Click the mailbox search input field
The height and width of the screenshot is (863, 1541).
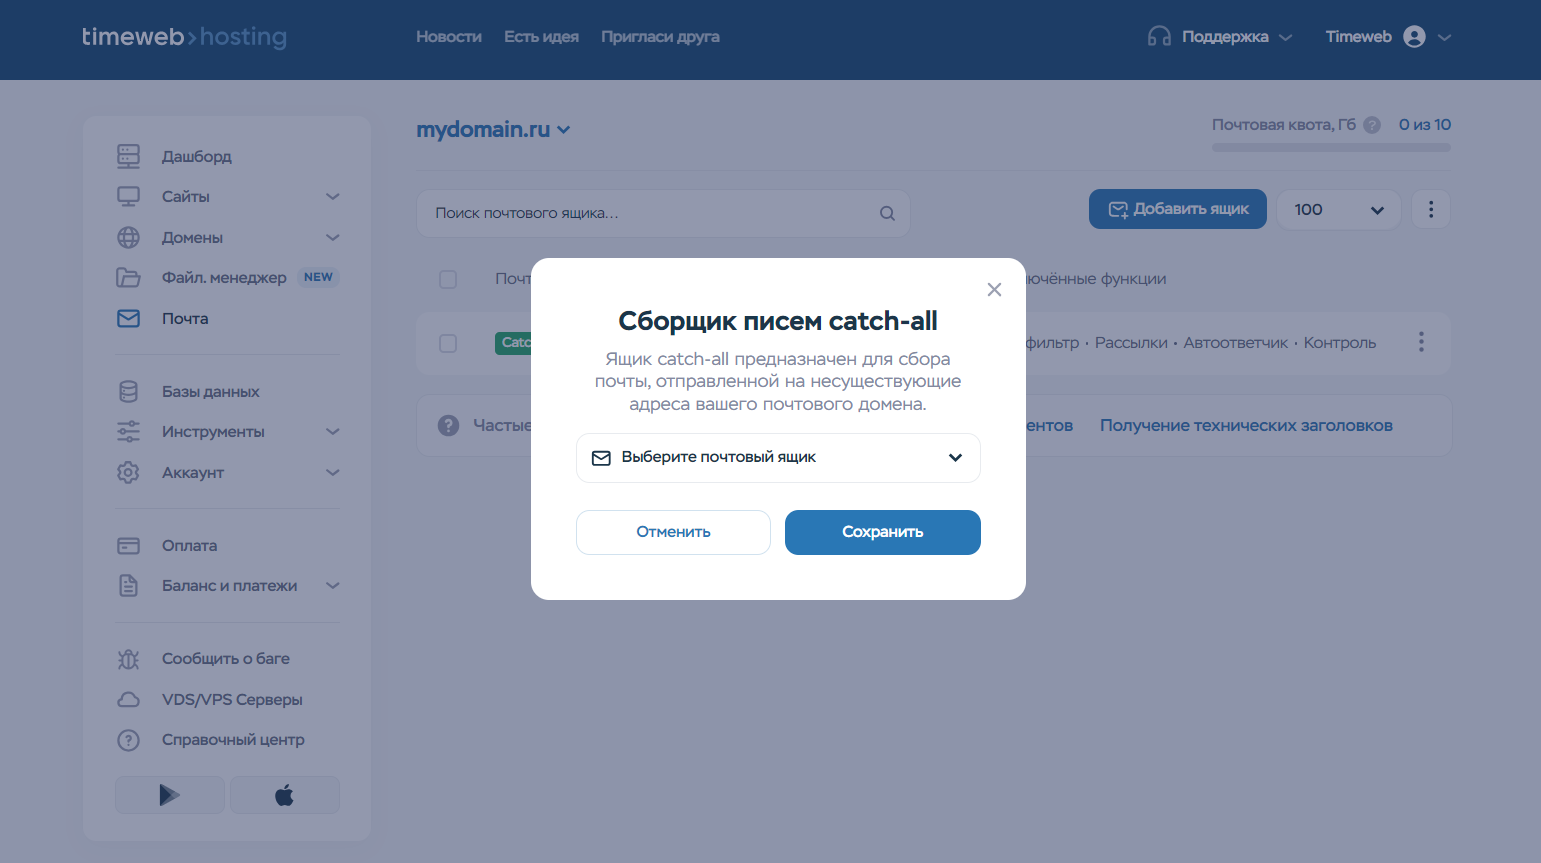[650, 213]
